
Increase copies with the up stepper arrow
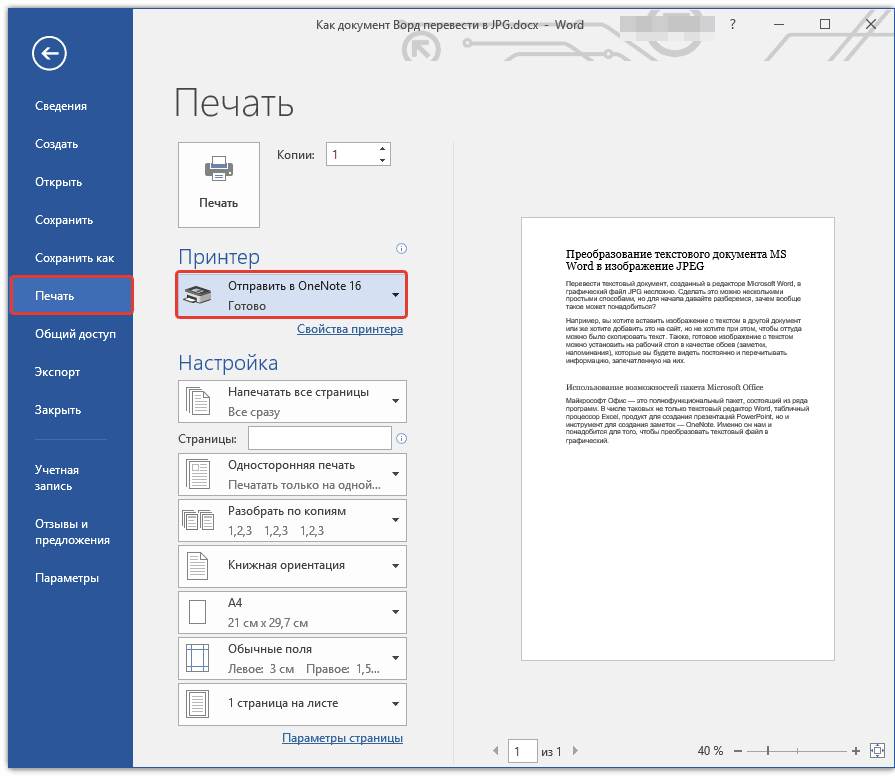point(382,149)
